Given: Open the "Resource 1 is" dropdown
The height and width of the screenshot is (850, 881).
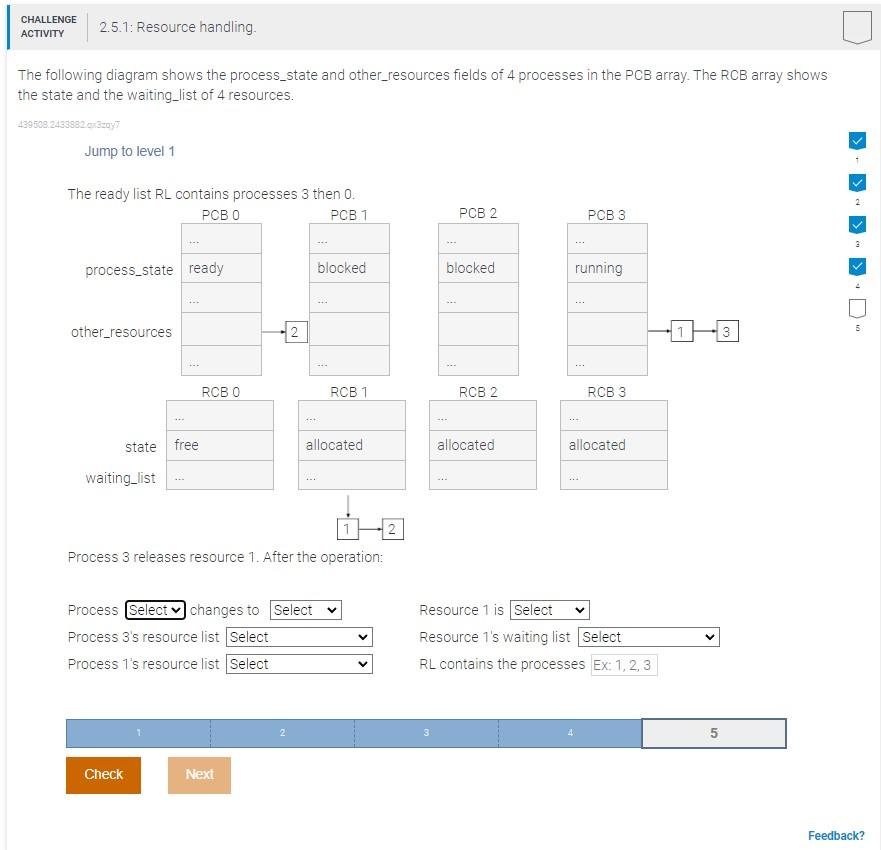Looking at the screenshot, I should (549, 609).
